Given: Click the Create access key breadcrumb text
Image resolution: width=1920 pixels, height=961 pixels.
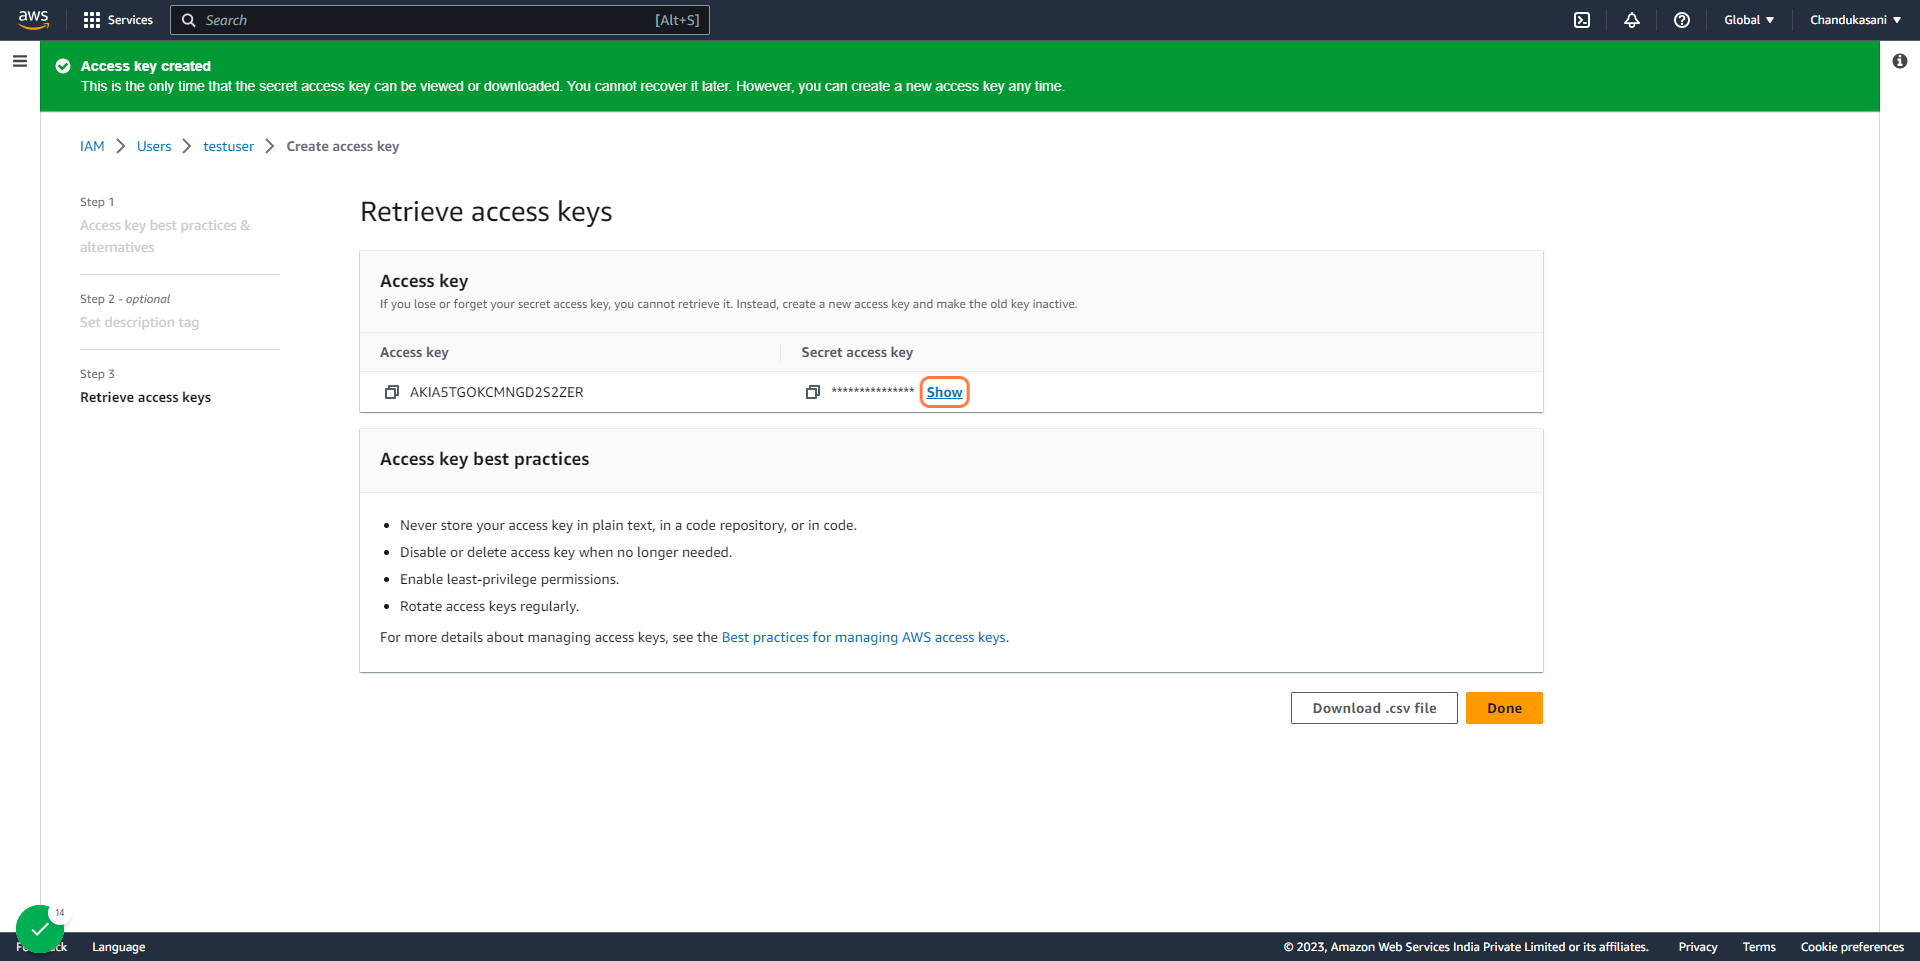Looking at the screenshot, I should coord(342,146).
